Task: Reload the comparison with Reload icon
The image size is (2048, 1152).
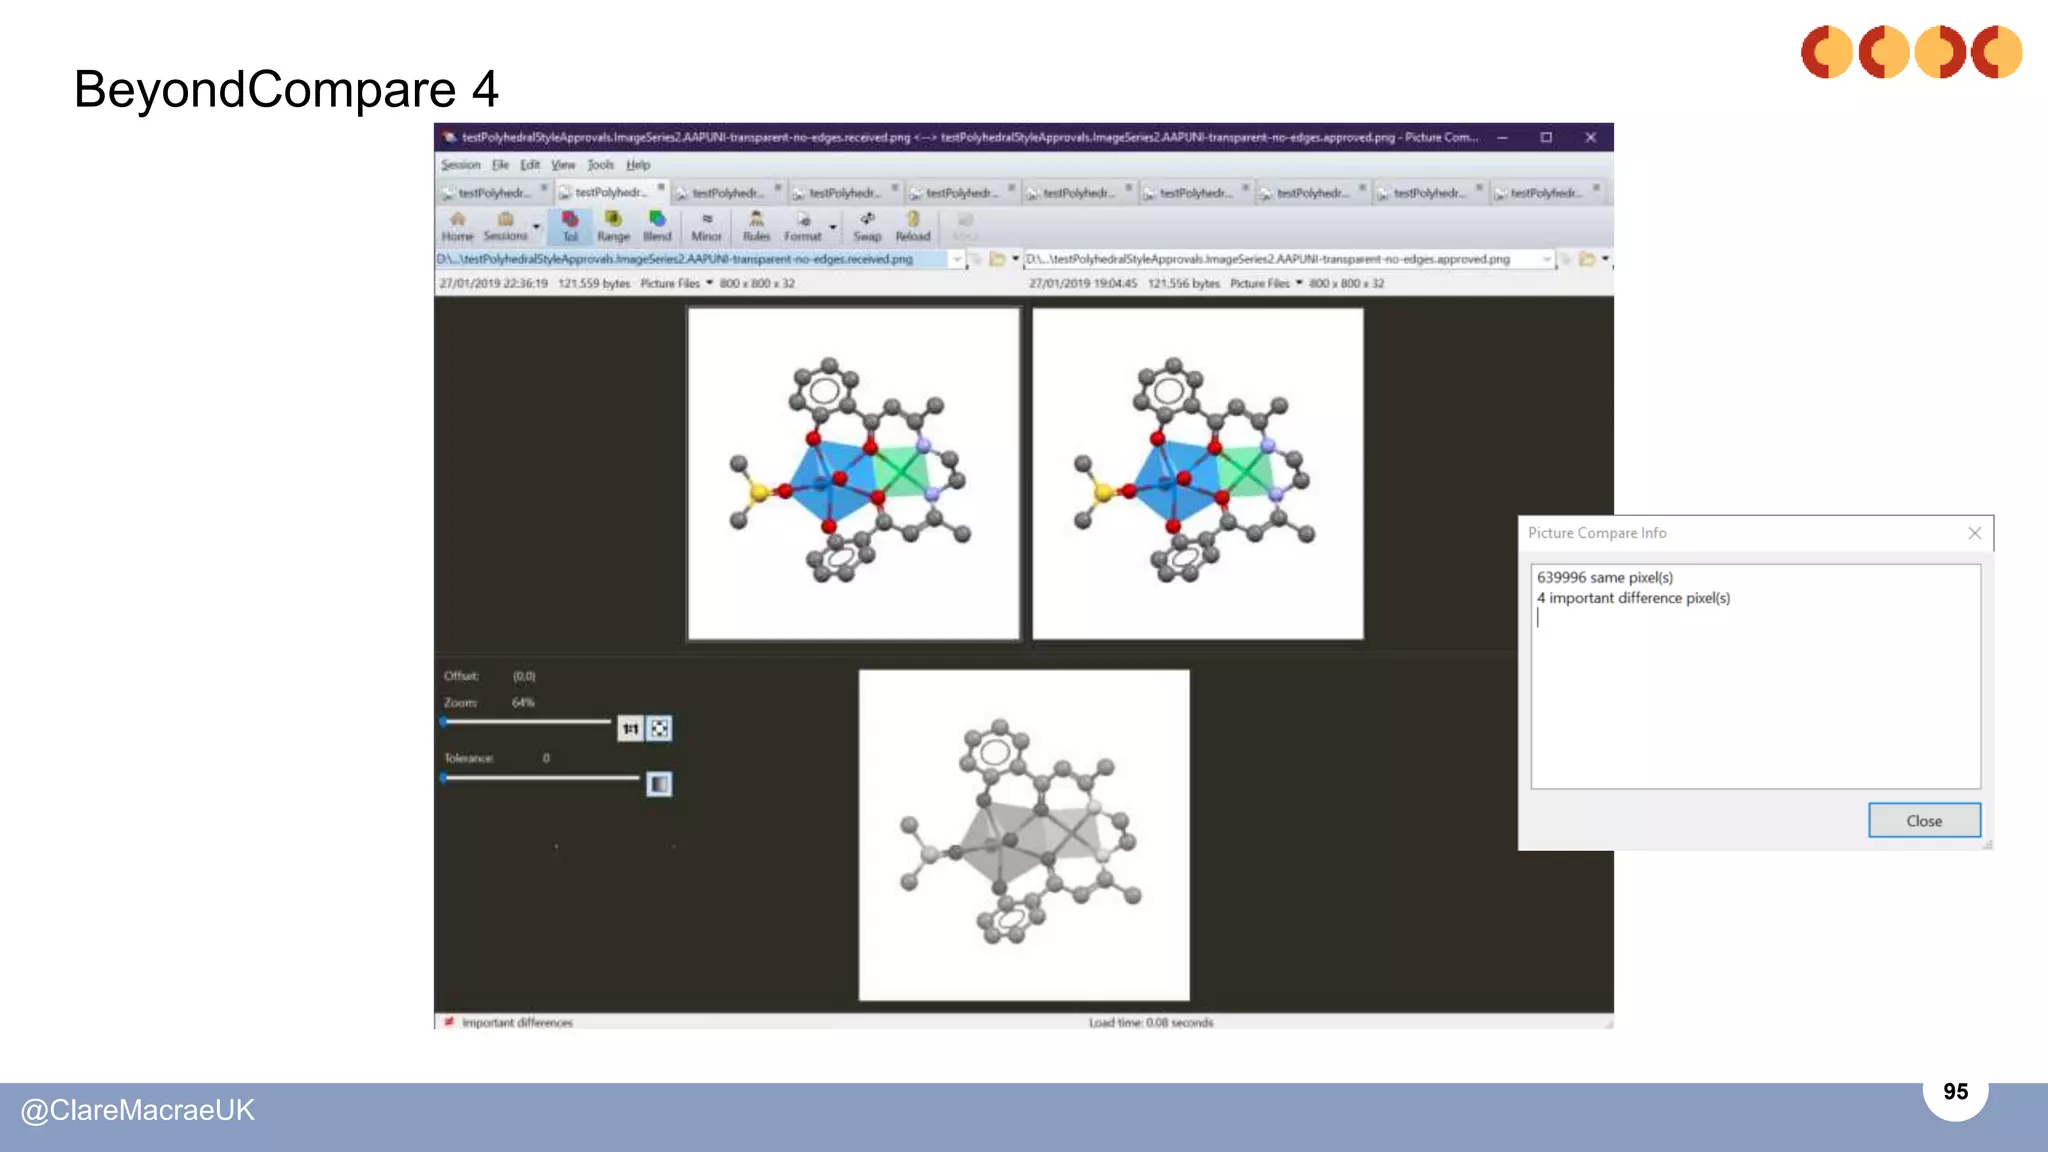Action: click(x=912, y=226)
